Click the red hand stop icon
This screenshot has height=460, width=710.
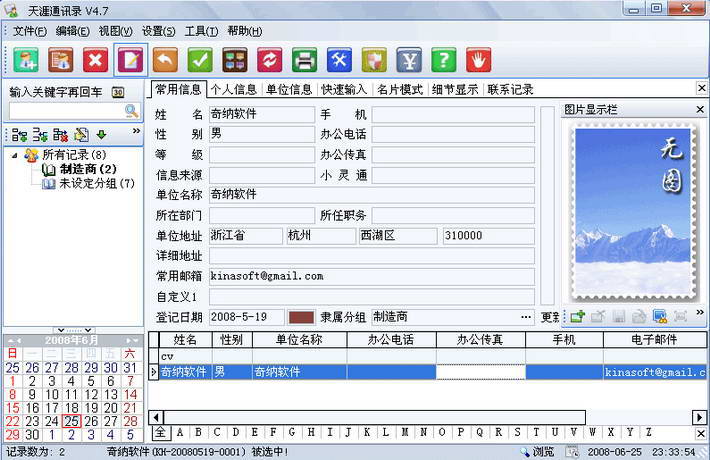click(478, 60)
